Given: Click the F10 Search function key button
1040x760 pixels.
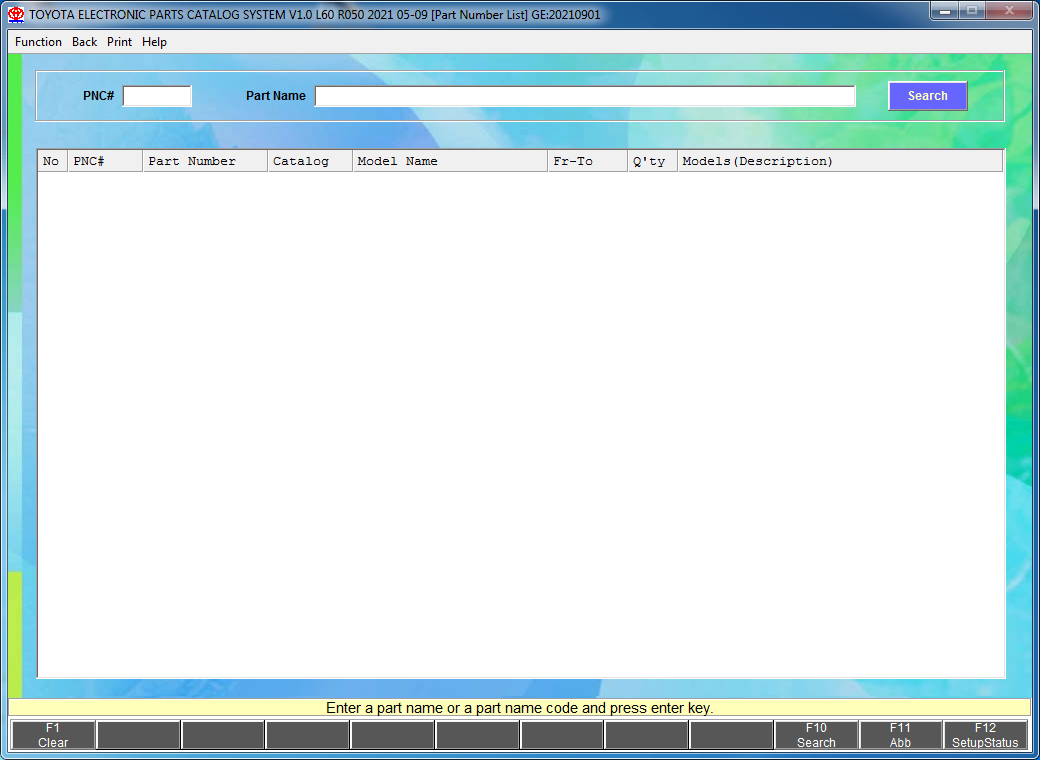Looking at the screenshot, I should pos(816,735).
